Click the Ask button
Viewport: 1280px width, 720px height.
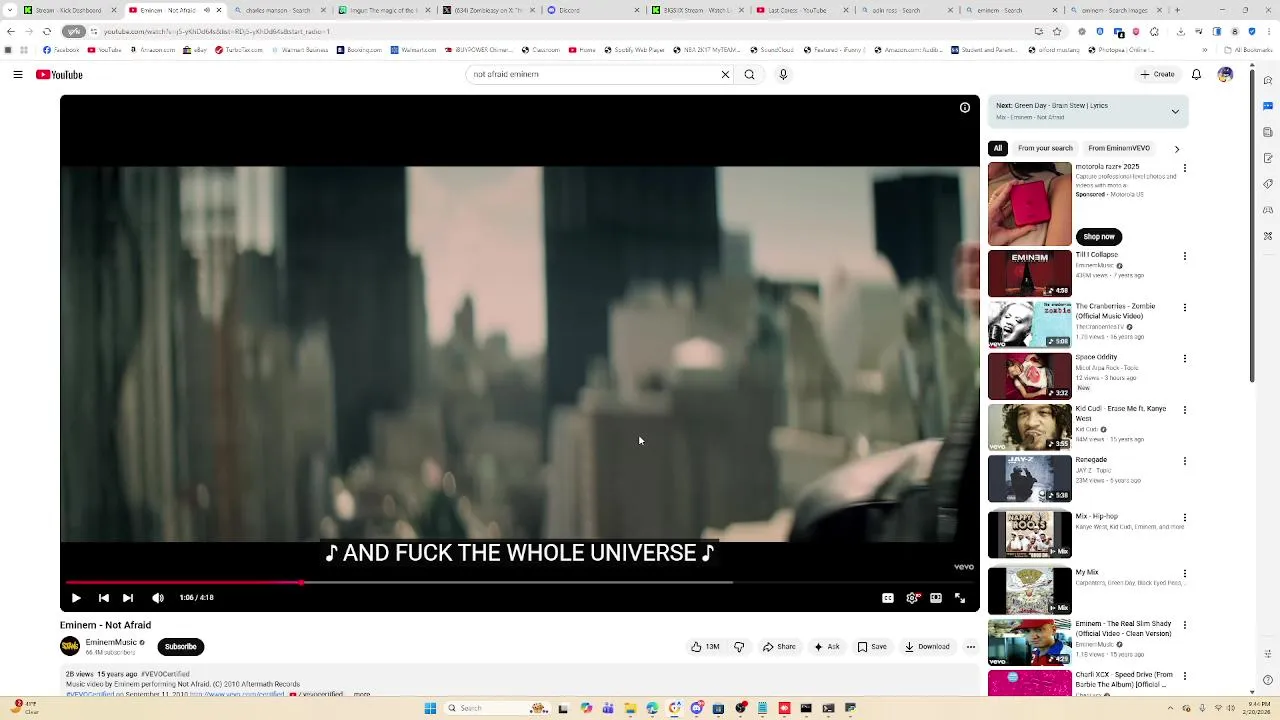(x=826, y=647)
